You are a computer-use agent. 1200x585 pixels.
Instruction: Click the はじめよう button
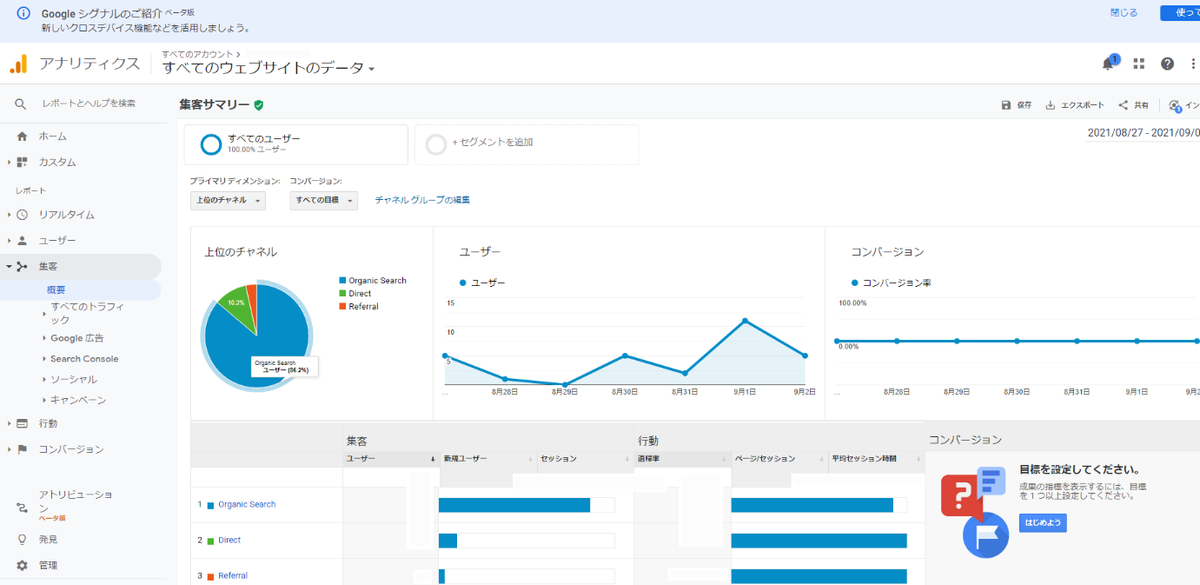point(1042,523)
